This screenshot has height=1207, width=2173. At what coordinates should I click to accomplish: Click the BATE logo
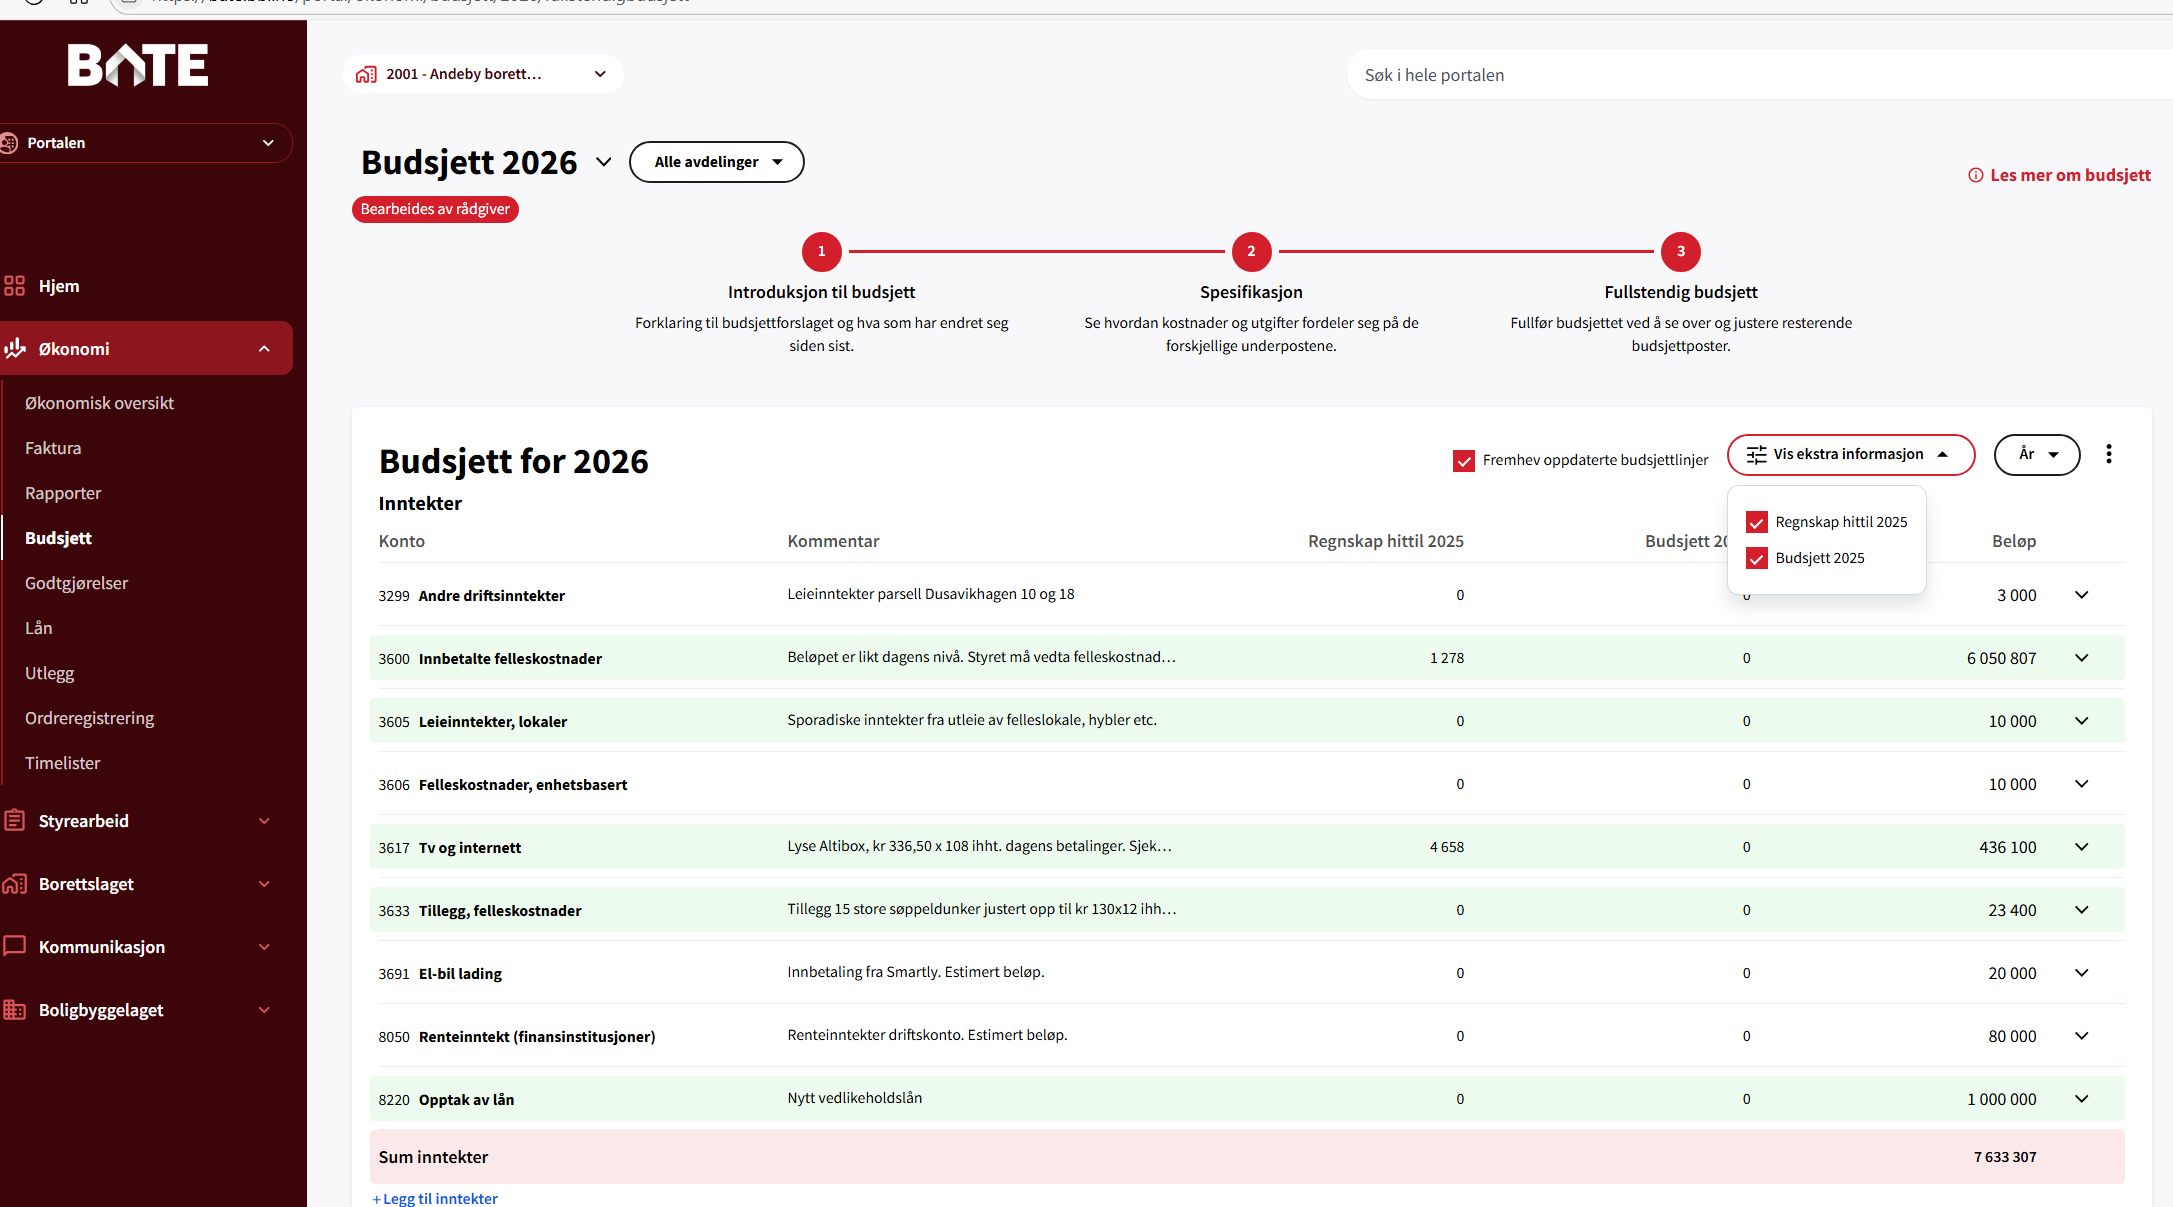[138, 65]
